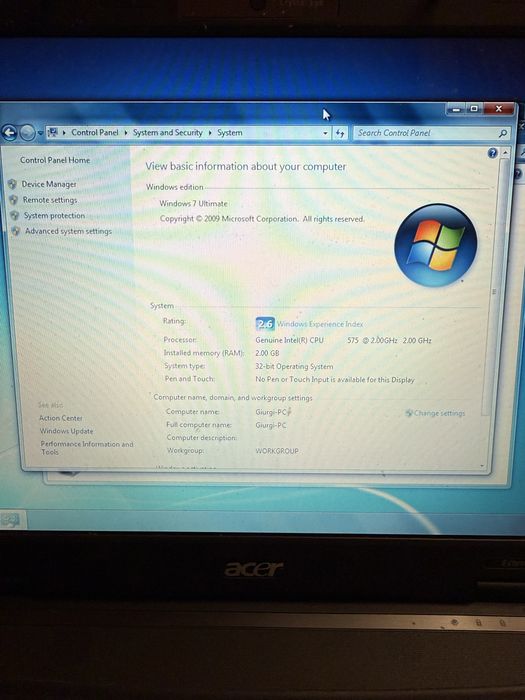Click the taskbar icon at bottom left
Screen dimensions: 525x700
tap(10, 520)
